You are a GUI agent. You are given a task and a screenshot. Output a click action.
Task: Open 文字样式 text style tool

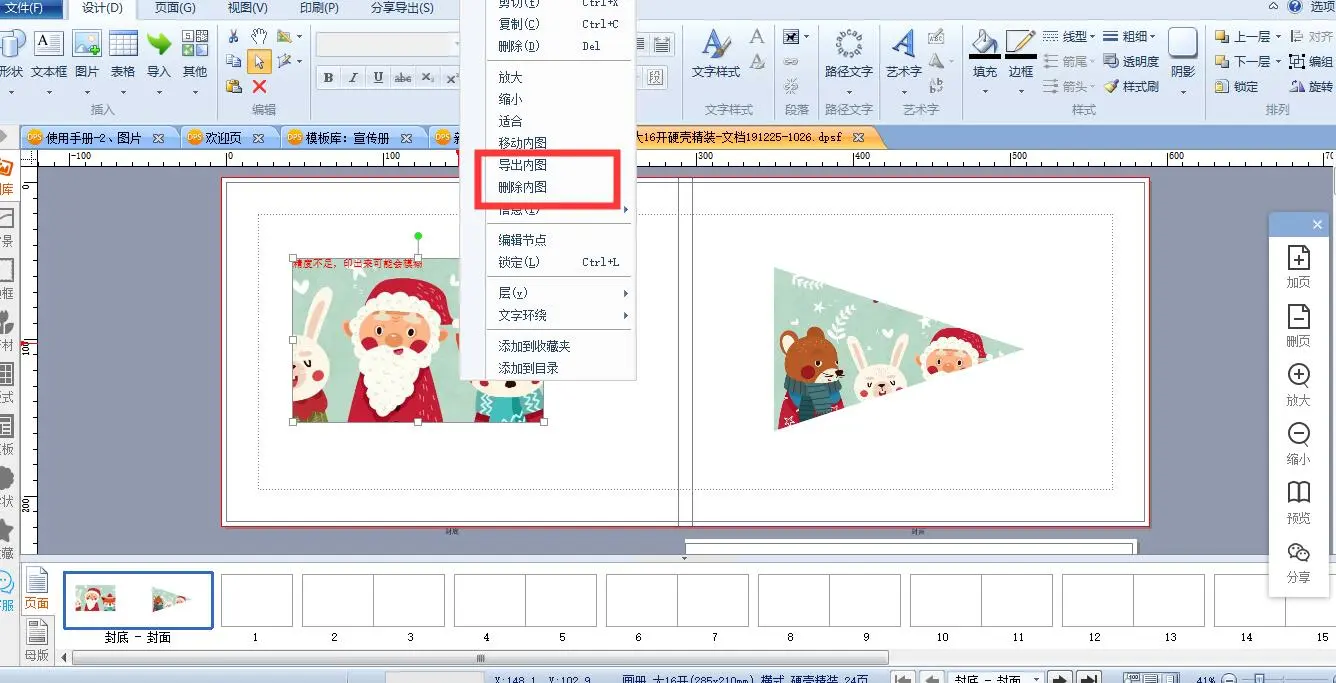click(716, 55)
